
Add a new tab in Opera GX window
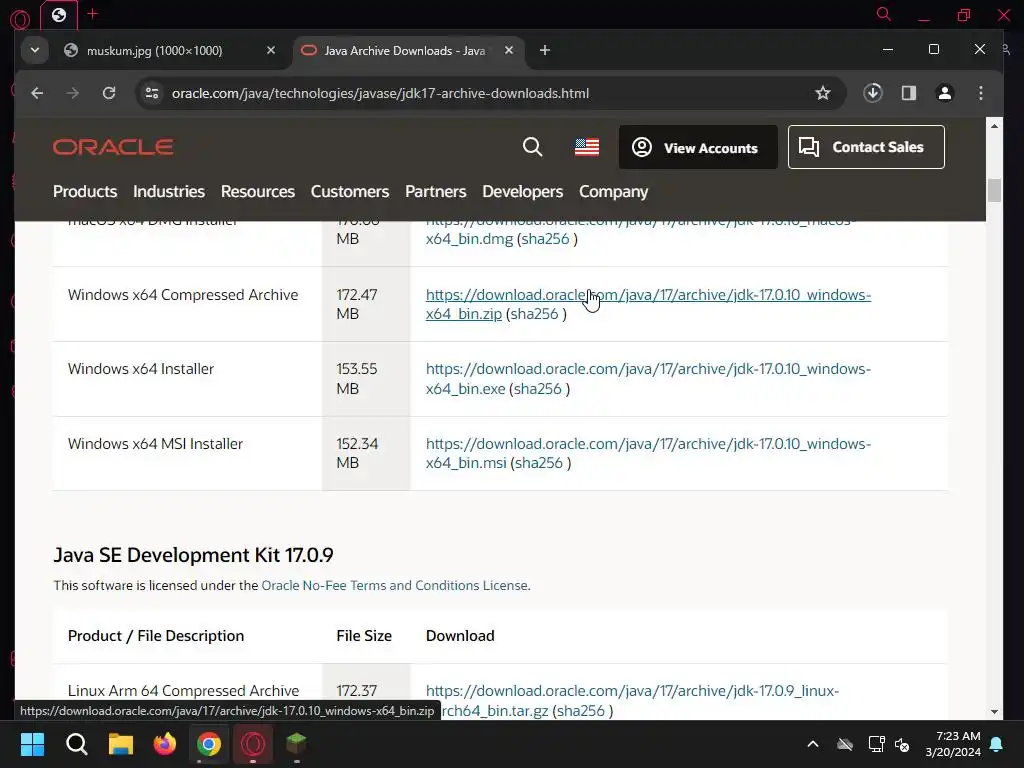click(92, 14)
